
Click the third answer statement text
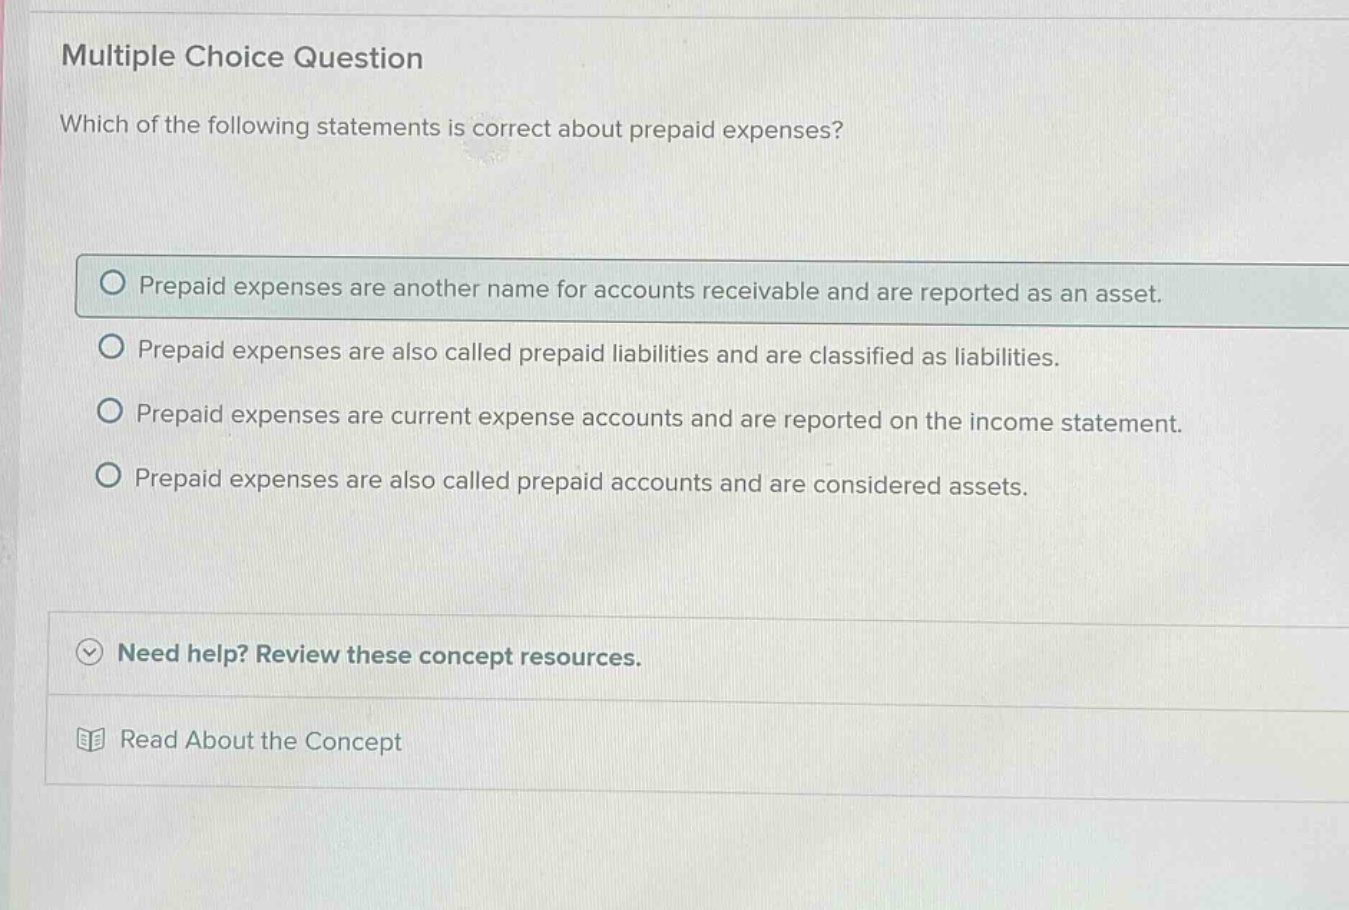659,420
